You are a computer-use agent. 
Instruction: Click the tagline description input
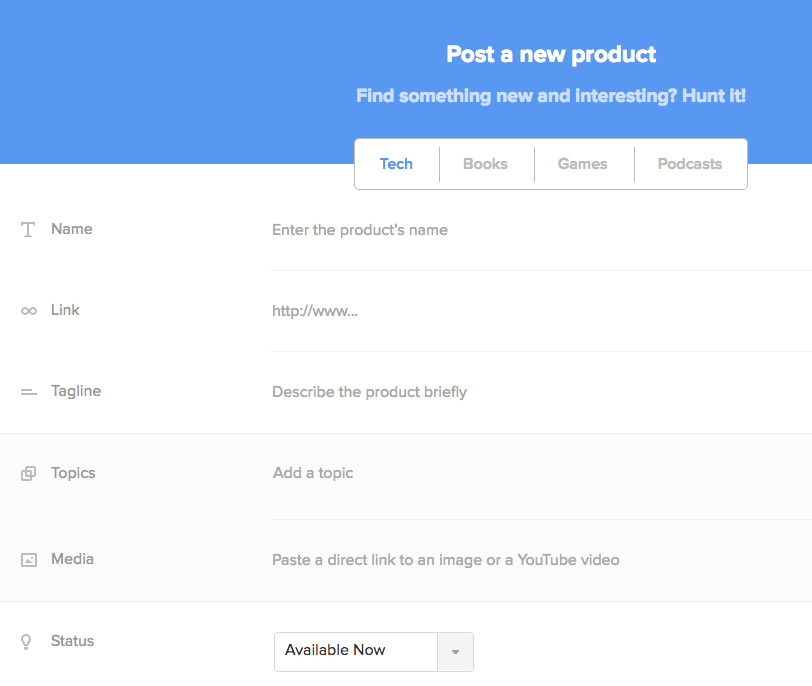click(540, 392)
